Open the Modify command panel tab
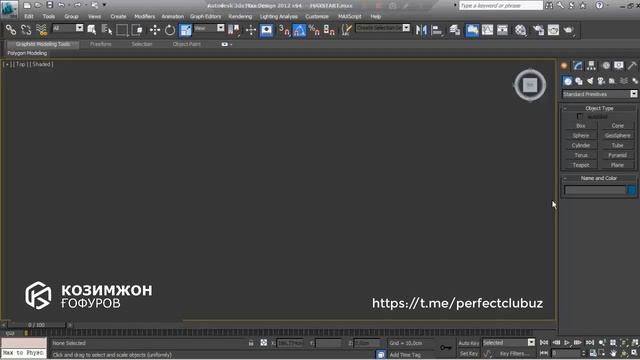The width and height of the screenshot is (640, 360). pos(578,66)
